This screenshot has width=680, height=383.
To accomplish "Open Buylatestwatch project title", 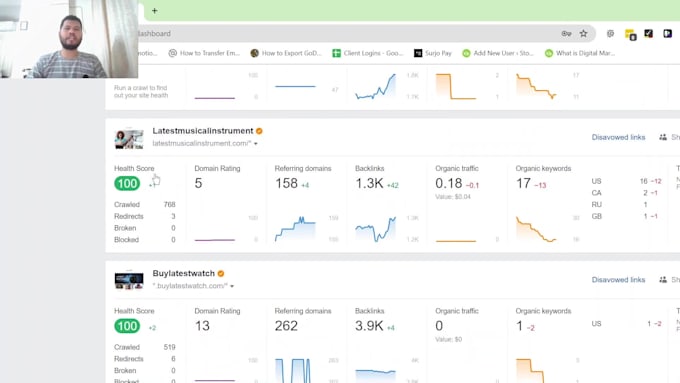I will (x=183, y=273).
